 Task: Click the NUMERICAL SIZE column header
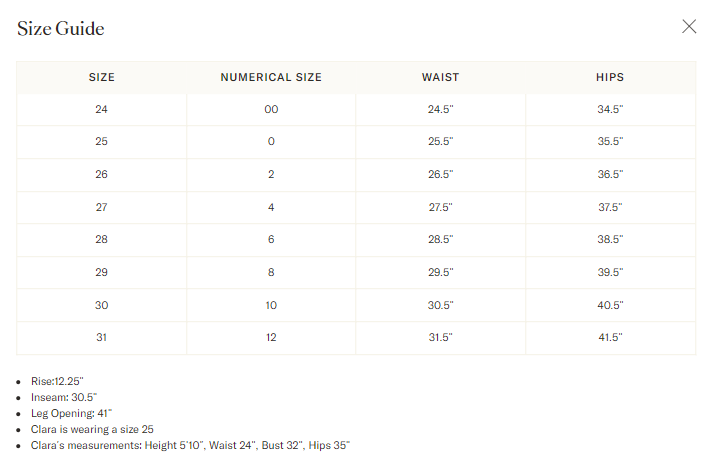pos(271,77)
